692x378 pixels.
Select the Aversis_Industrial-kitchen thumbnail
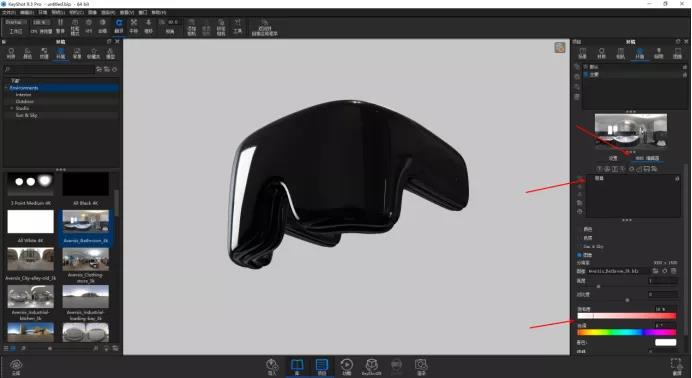tap(30, 296)
